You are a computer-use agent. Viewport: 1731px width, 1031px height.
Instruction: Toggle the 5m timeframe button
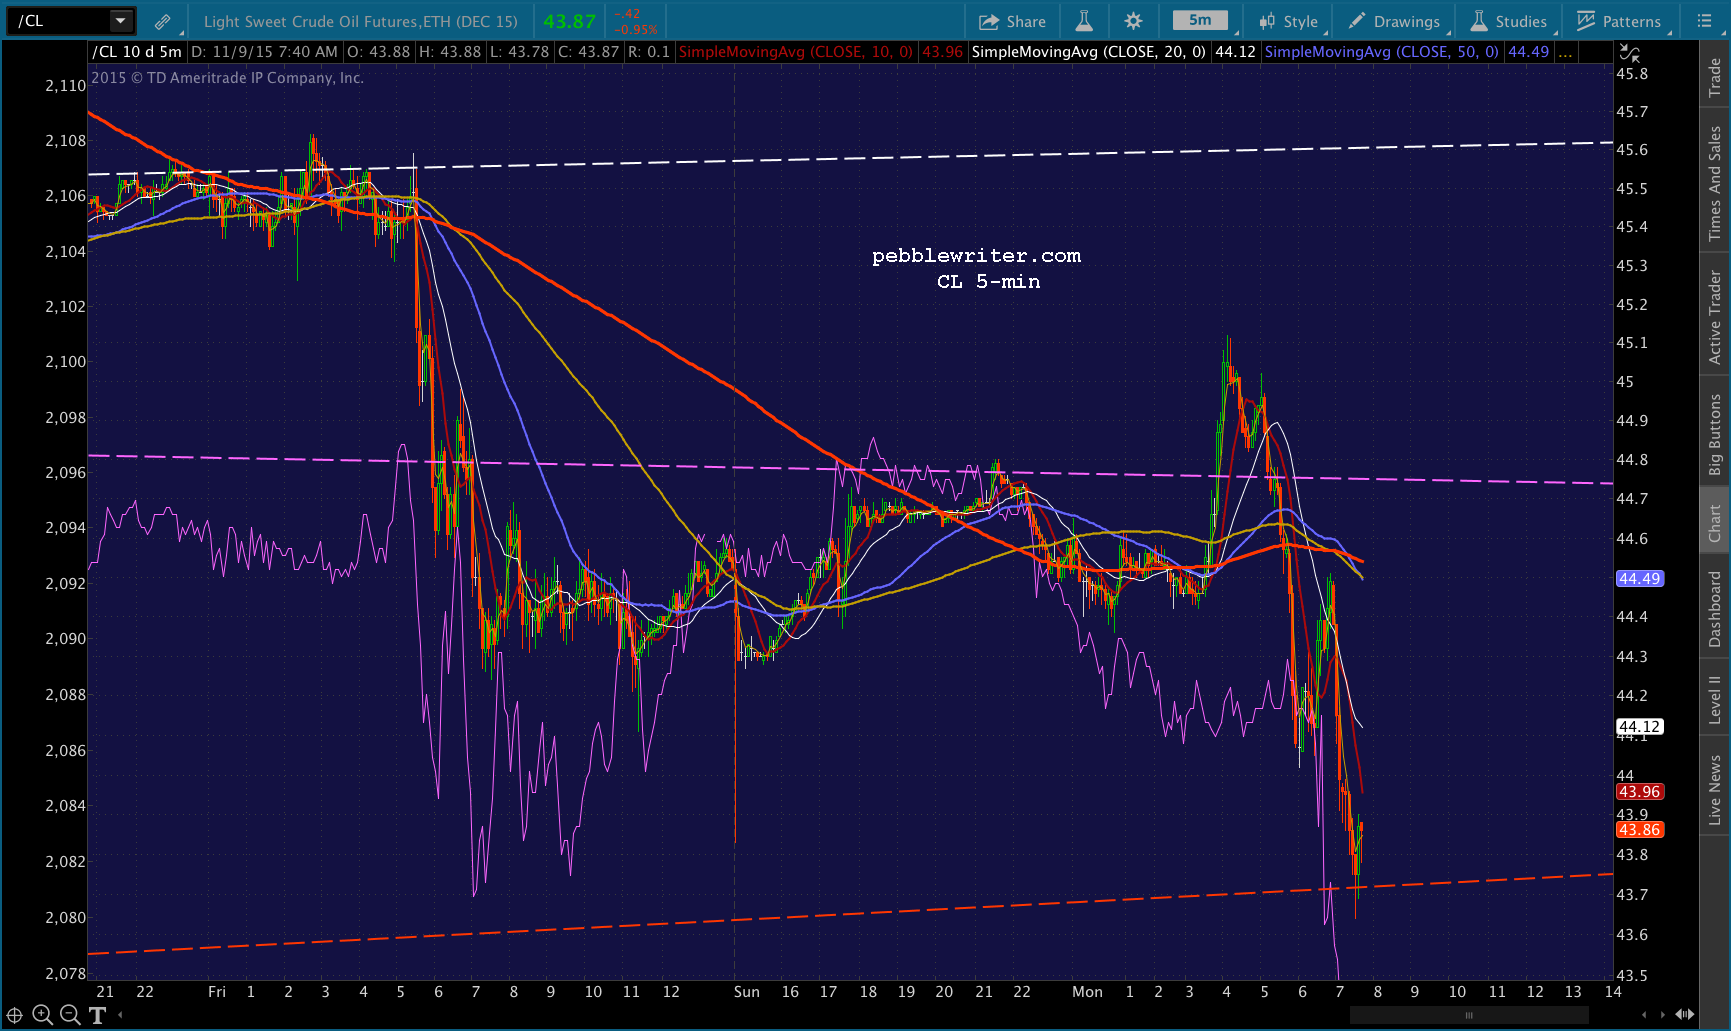point(1200,21)
